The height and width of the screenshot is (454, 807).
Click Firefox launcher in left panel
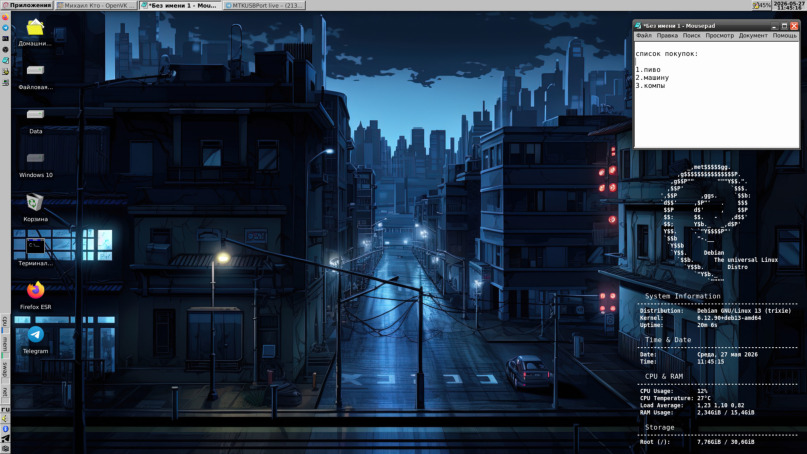[x=5, y=17]
